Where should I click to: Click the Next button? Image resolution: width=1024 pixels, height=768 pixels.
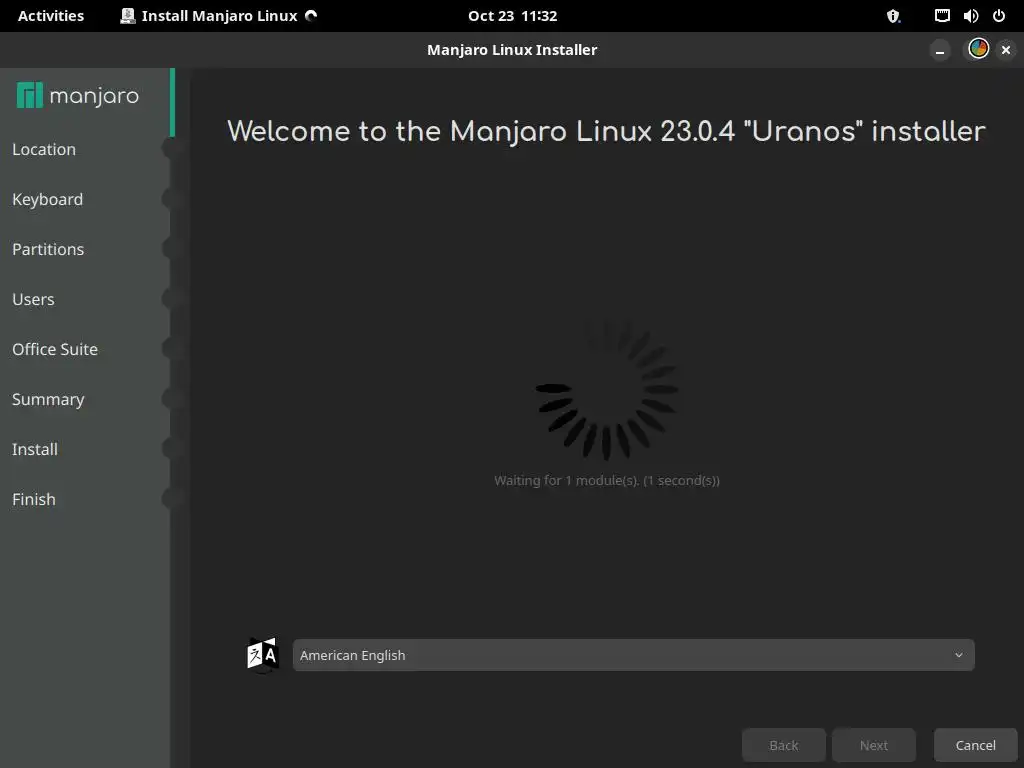point(873,745)
